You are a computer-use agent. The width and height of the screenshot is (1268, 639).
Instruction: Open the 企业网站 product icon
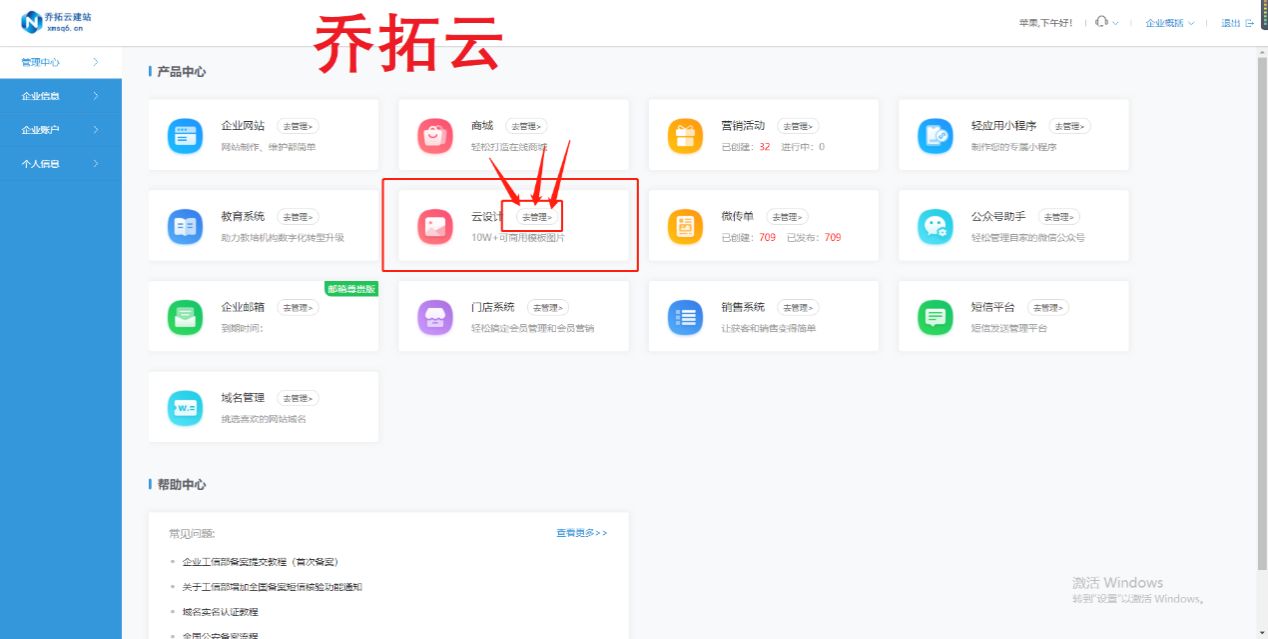coord(185,134)
